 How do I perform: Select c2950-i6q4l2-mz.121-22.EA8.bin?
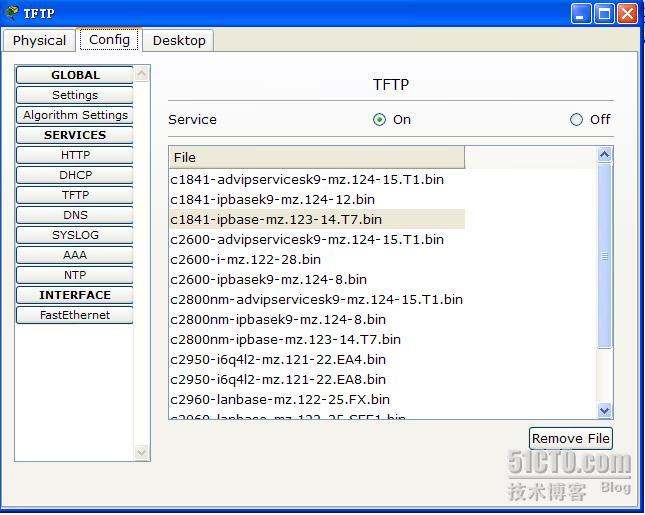317,379
